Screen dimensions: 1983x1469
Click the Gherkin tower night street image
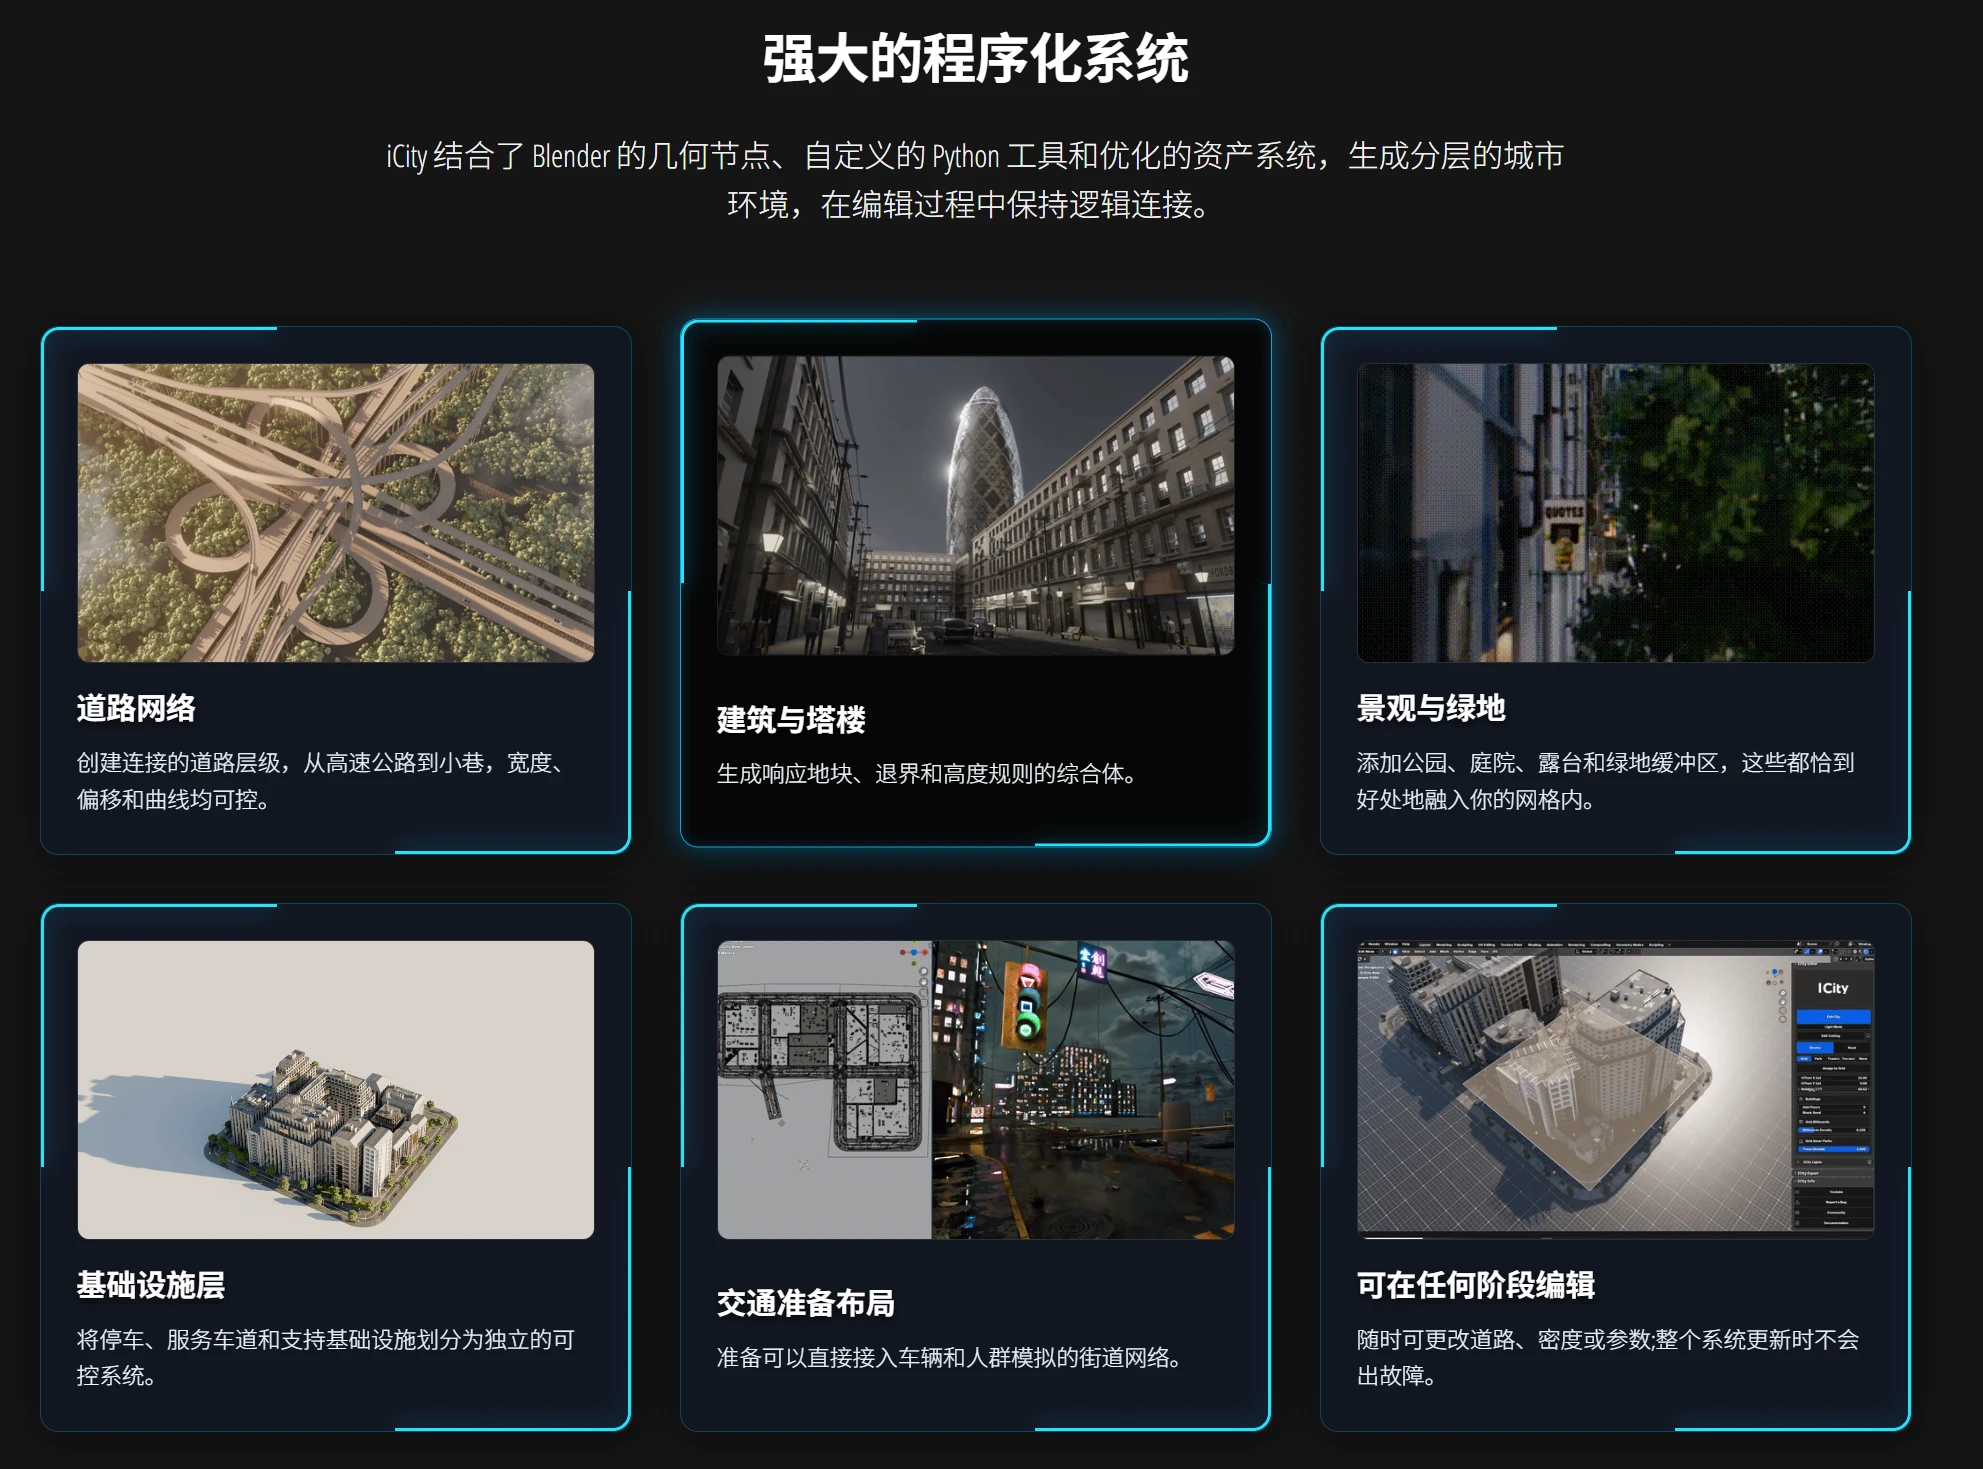point(975,505)
